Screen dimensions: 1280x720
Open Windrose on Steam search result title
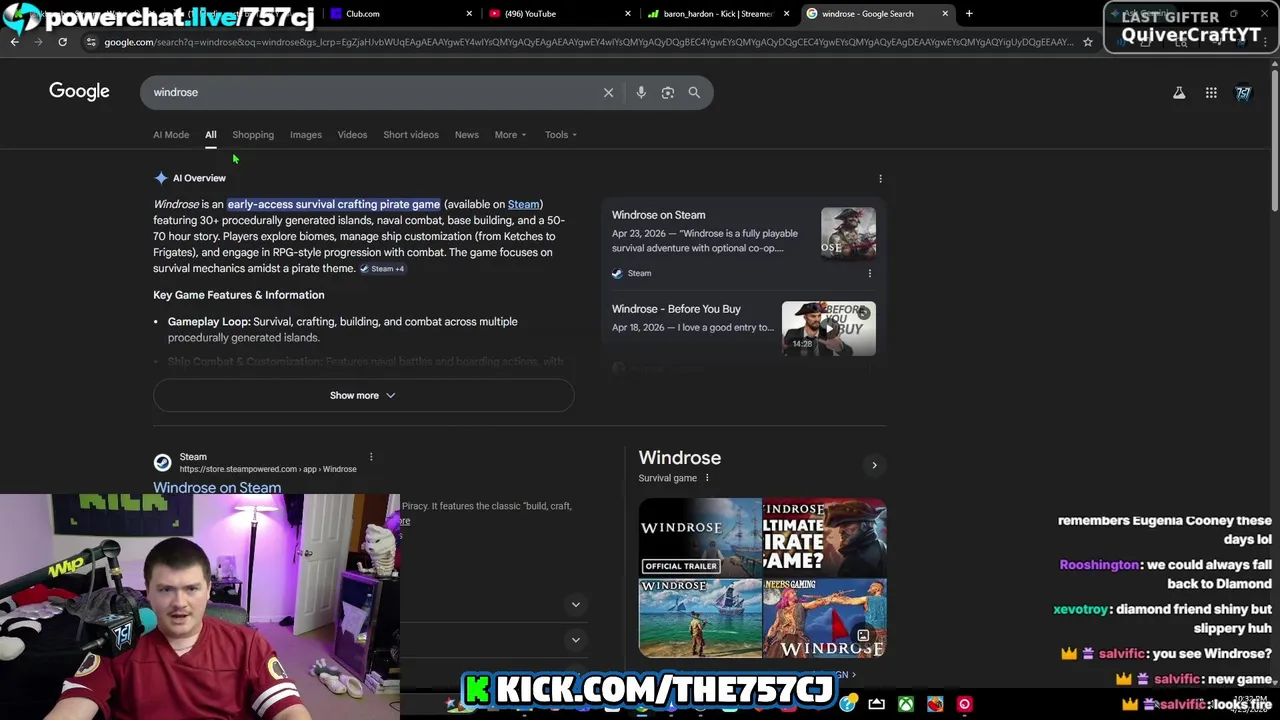(217, 488)
